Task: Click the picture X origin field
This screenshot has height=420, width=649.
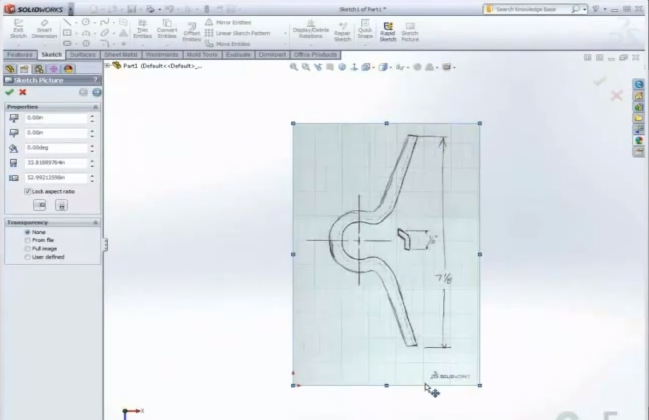Action: [x=56, y=118]
